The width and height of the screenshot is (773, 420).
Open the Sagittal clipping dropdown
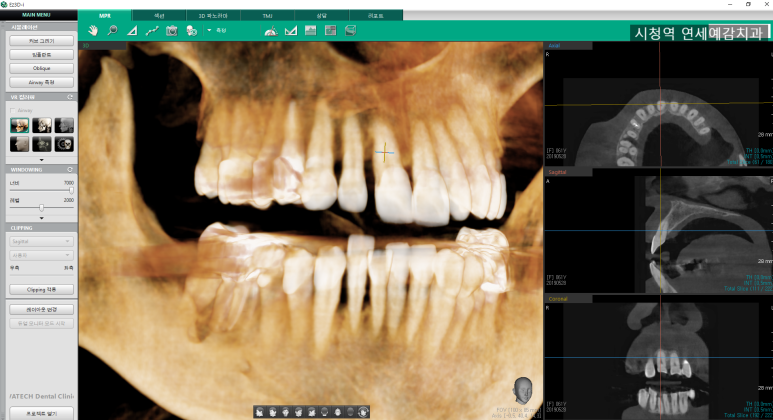coord(41,241)
